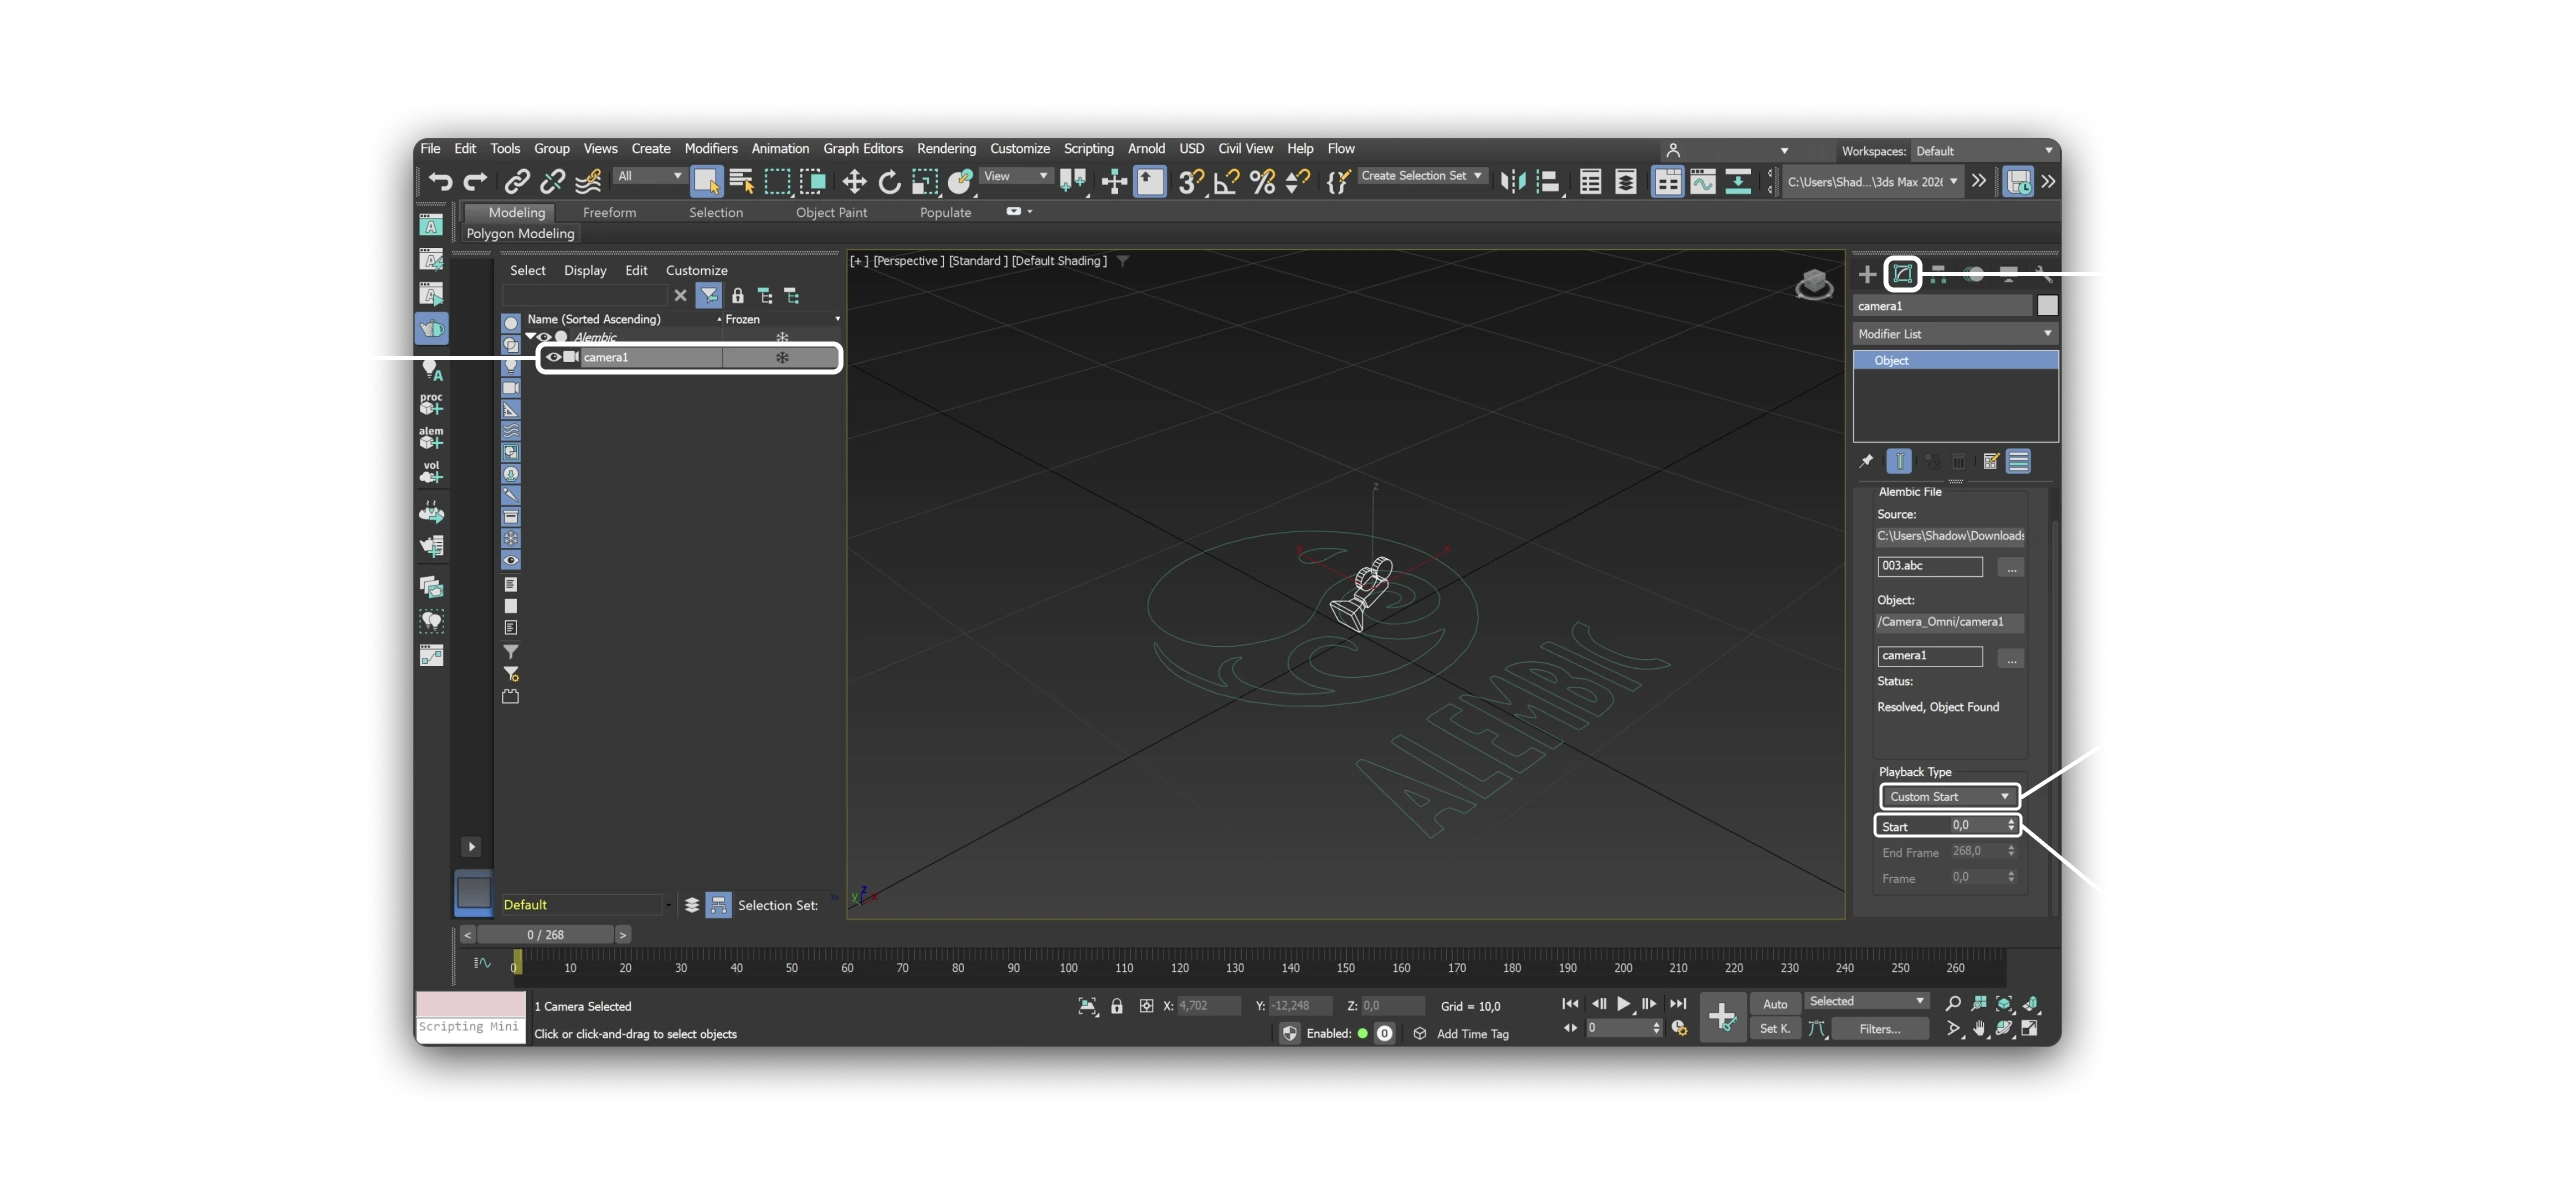Viewport: 2551px width, 1185px height.
Task: Switch to the Freeform ribbon tab
Action: (x=609, y=213)
